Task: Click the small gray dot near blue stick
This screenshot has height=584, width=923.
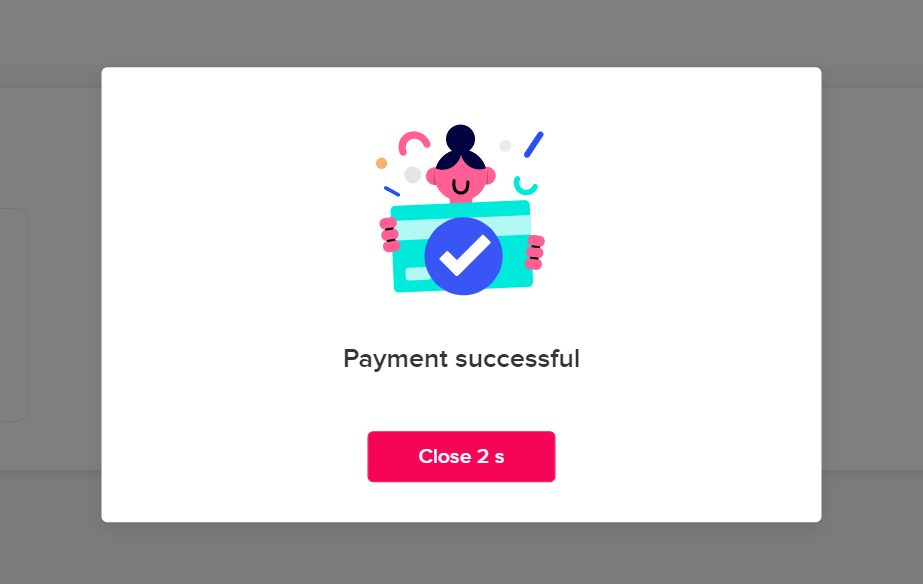Action: pyautogui.click(x=505, y=145)
